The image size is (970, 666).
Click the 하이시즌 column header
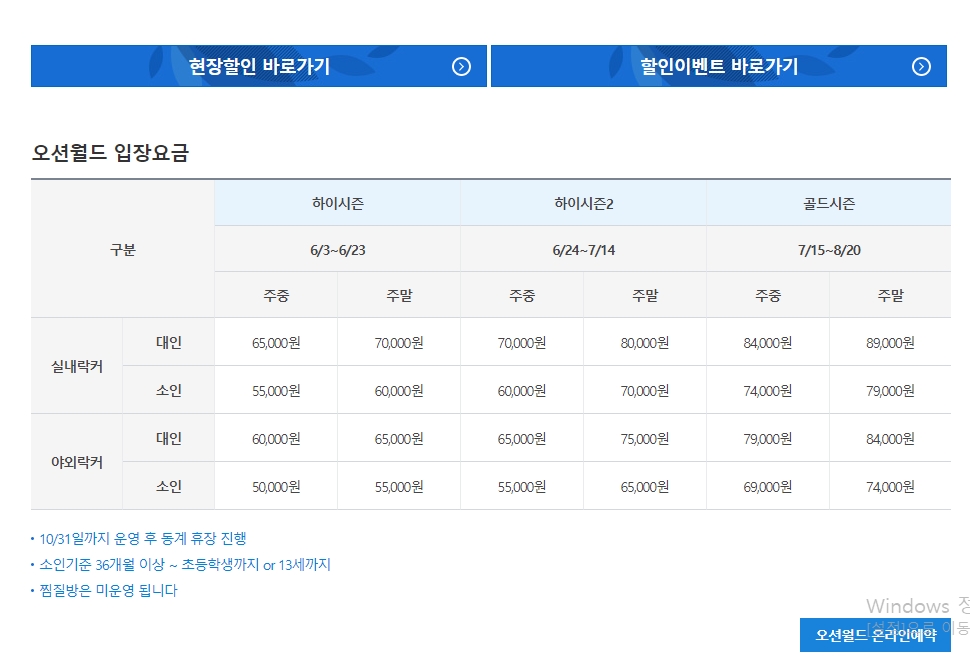[338, 203]
